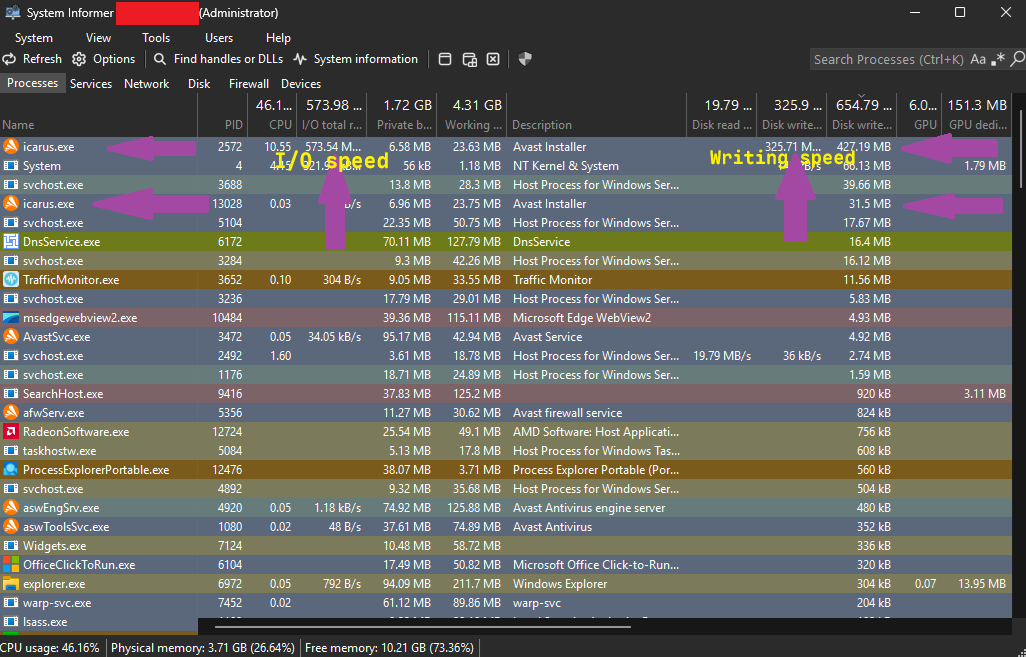Open Find handles or DLLs search

219,59
